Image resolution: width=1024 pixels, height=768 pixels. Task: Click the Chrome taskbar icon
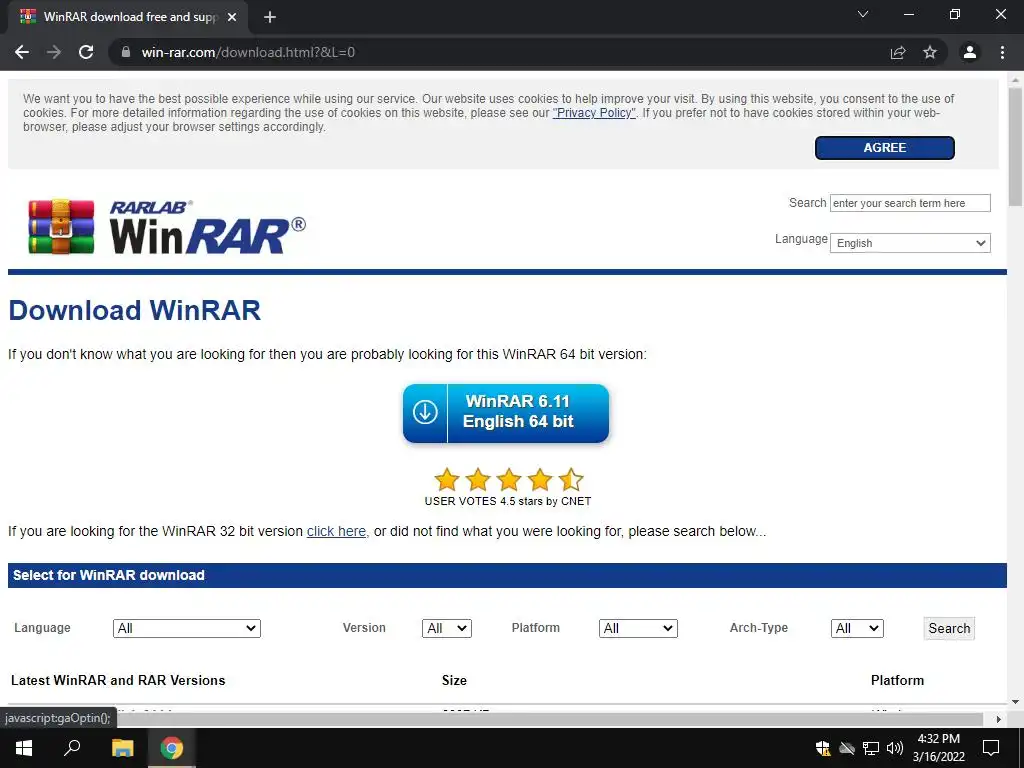(172, 748)
